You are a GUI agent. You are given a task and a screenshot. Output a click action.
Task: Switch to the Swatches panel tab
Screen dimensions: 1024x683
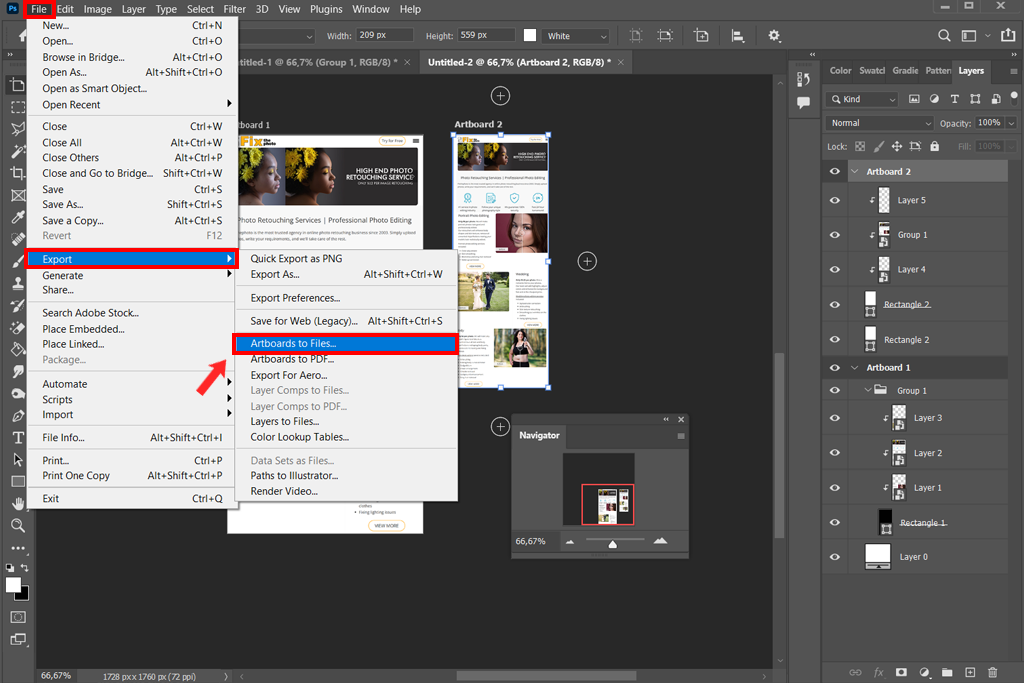[872, 71]
